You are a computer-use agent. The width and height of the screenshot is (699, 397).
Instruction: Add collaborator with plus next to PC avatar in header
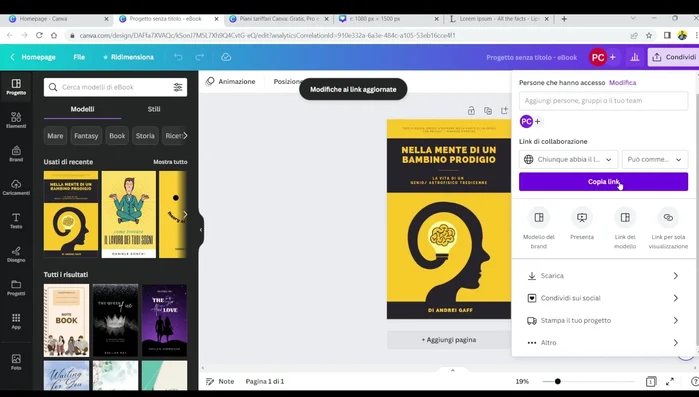click(x=613, y=57)
